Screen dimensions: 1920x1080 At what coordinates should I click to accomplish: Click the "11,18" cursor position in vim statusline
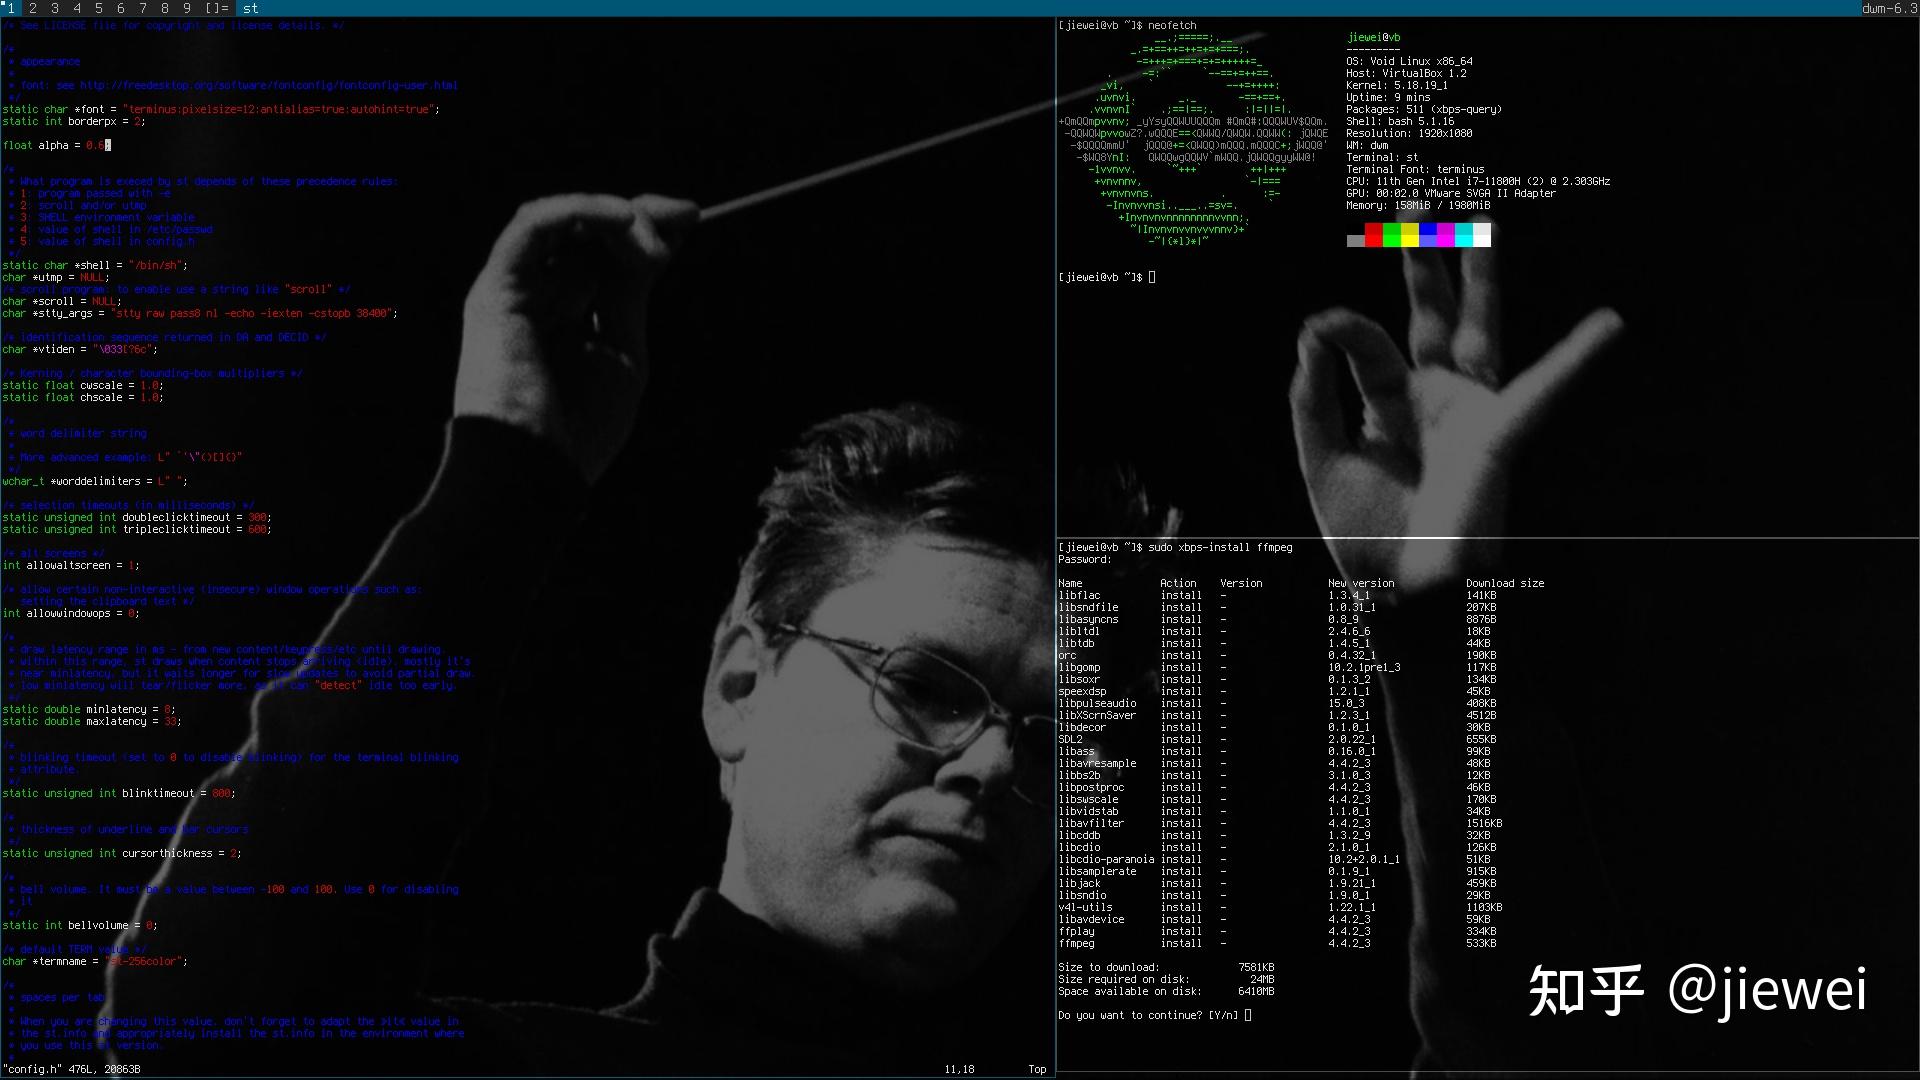coord(958,1068)
